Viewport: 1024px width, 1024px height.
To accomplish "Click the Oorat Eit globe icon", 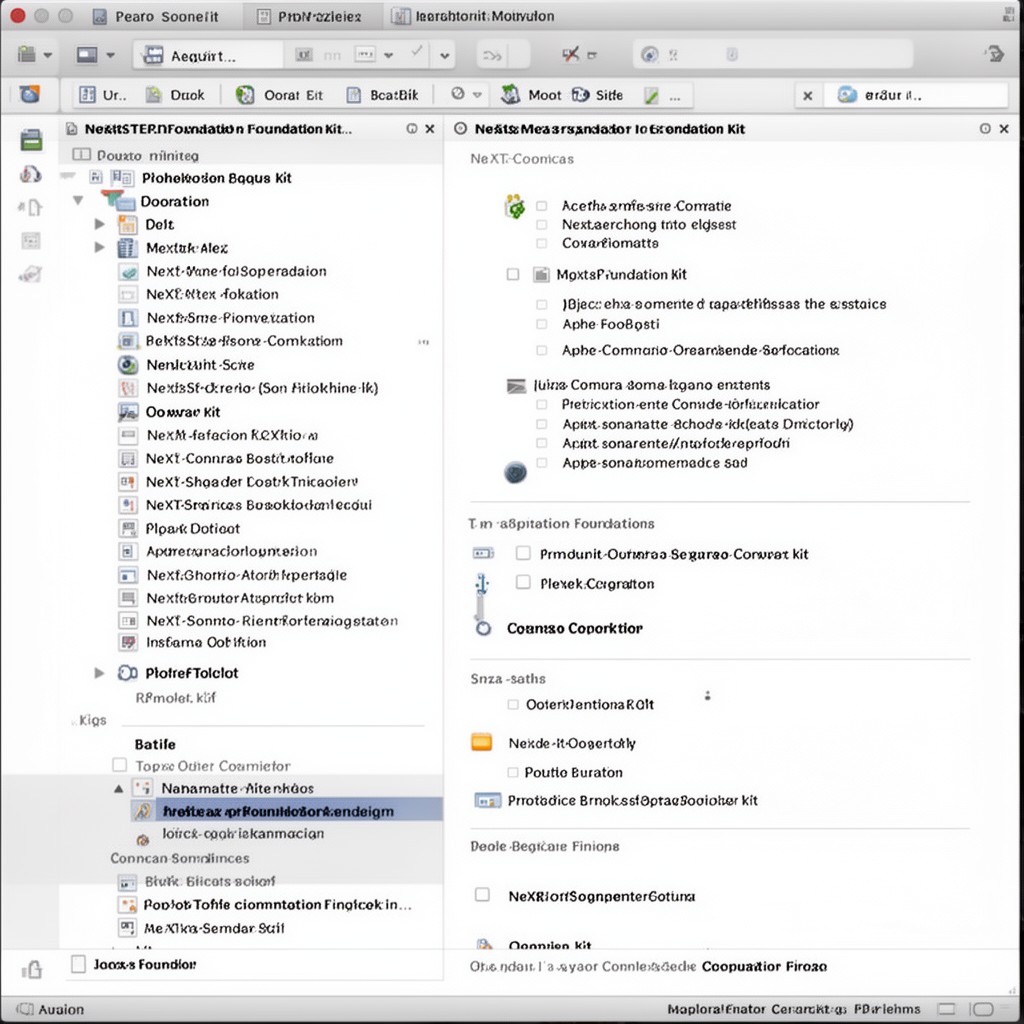I will [245, 95].
